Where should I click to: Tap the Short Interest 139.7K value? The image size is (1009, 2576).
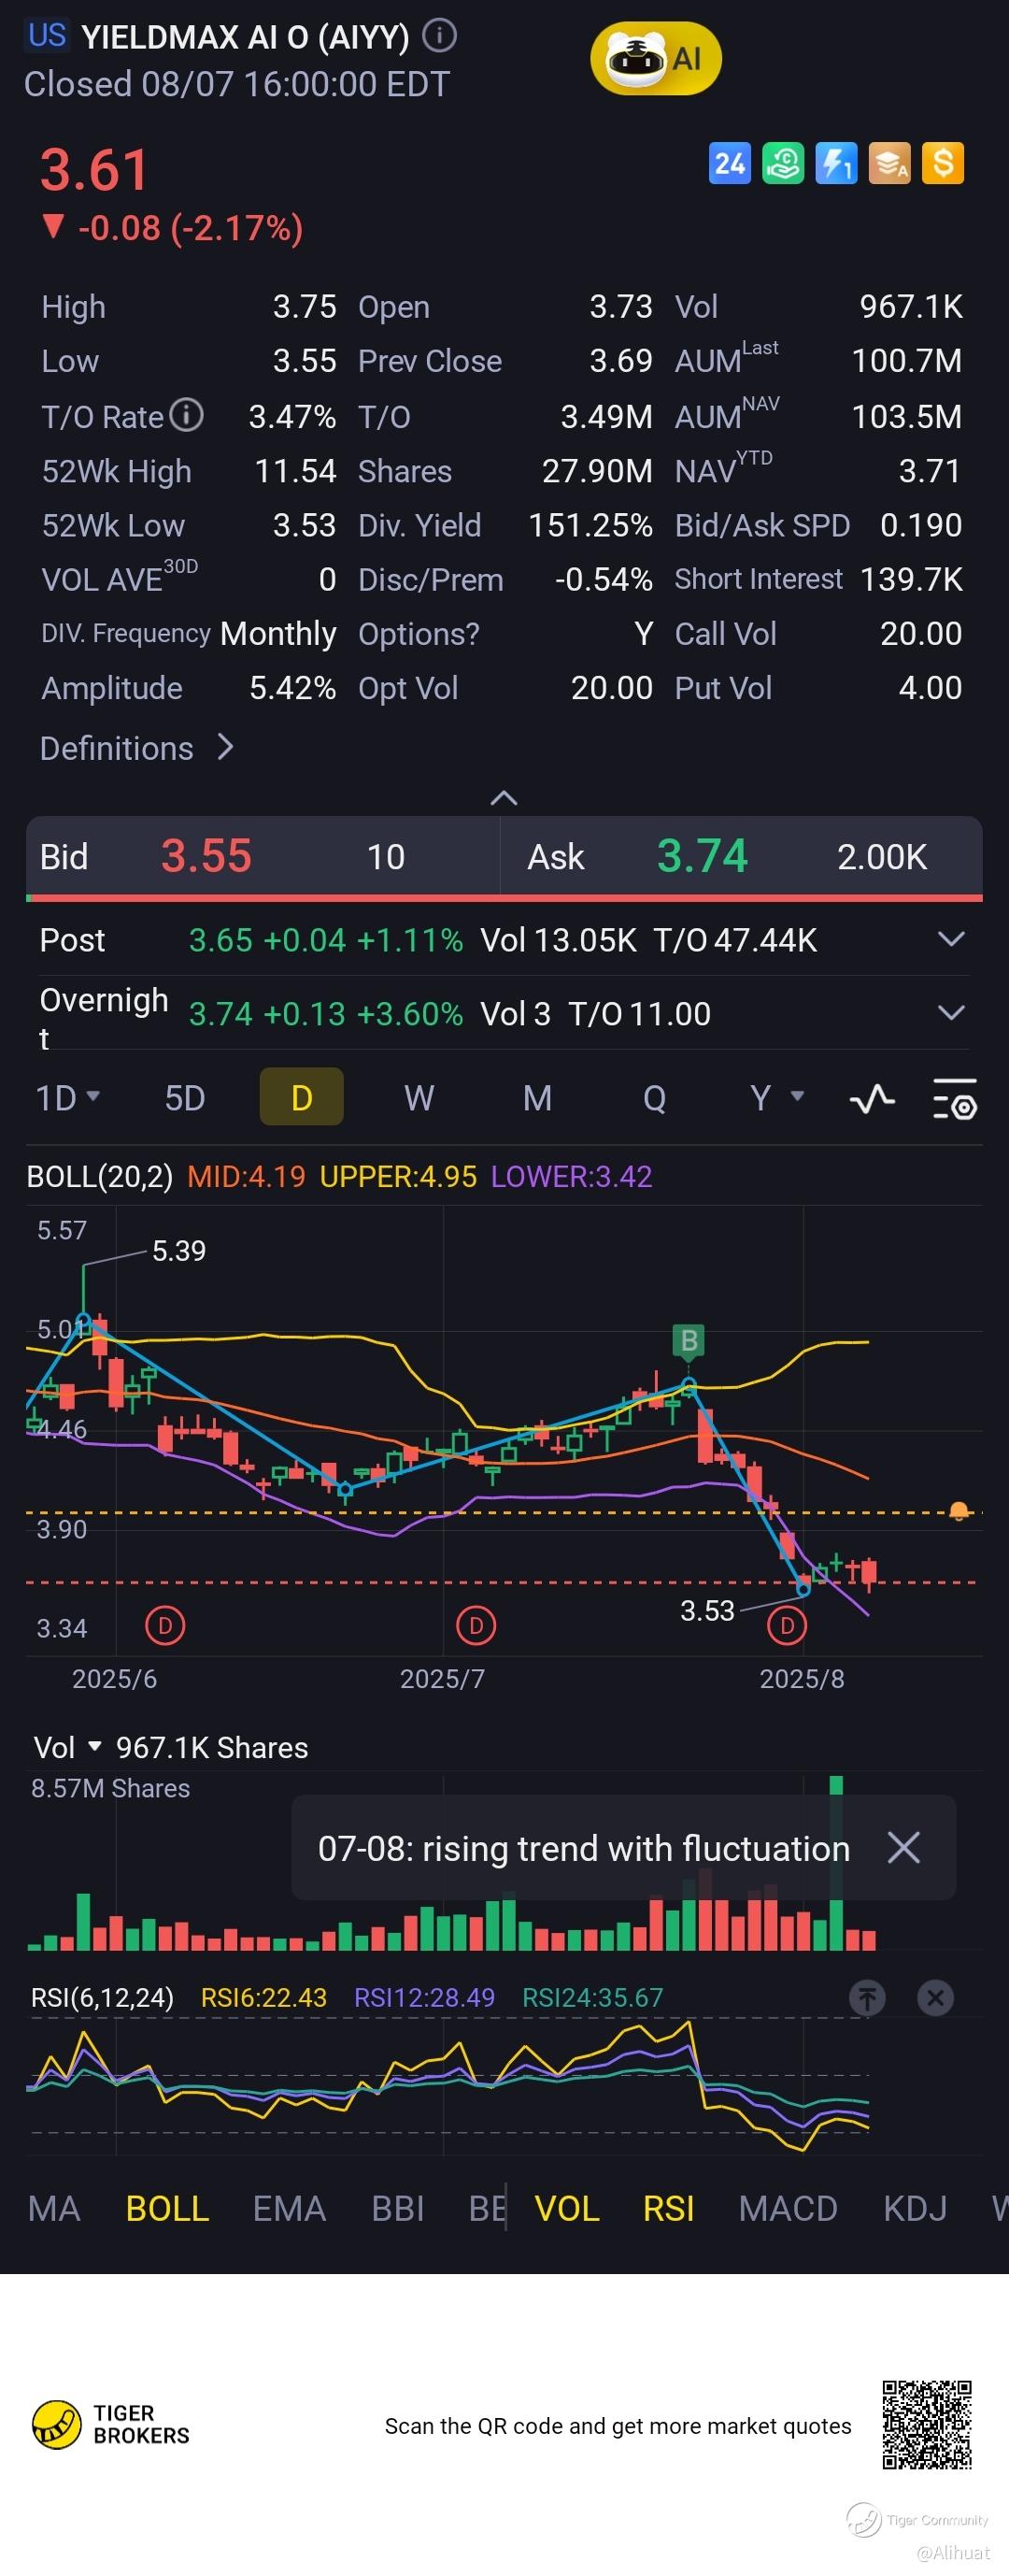(911, 579)
